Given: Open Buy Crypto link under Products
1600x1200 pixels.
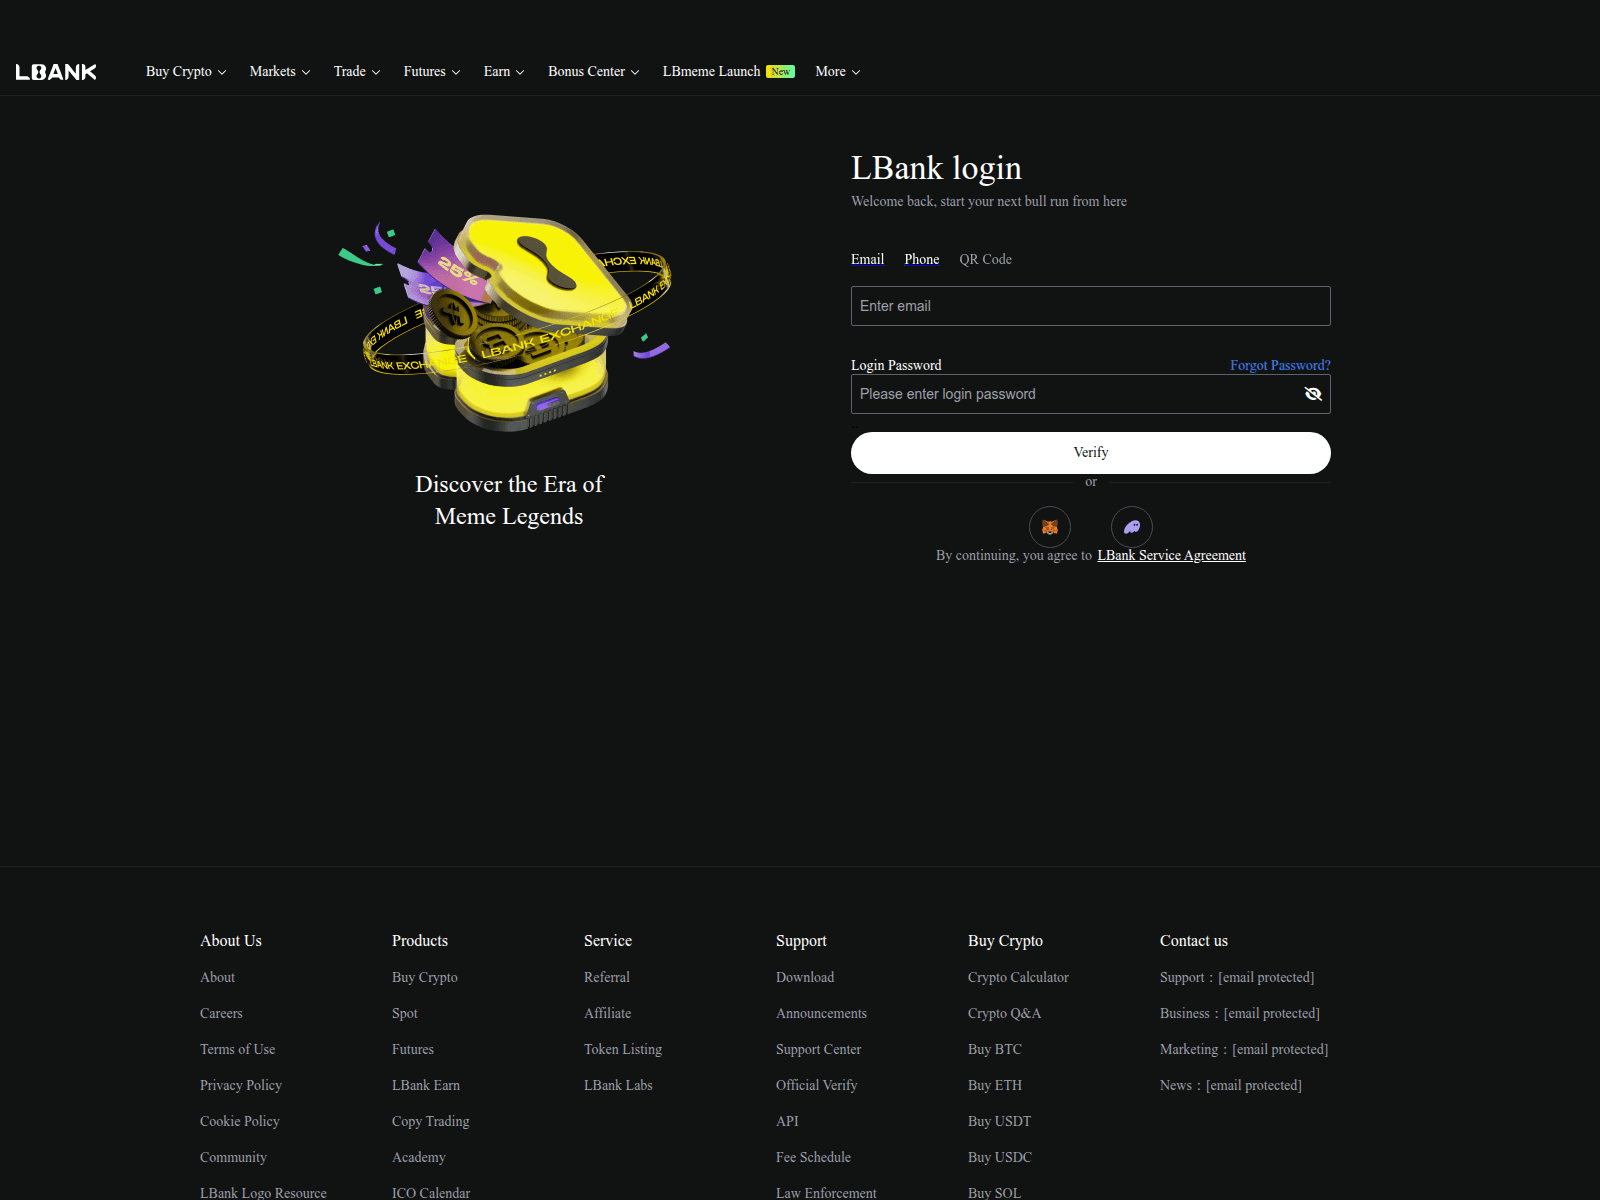Looking at the screenshot, I should tap(425, 977).
